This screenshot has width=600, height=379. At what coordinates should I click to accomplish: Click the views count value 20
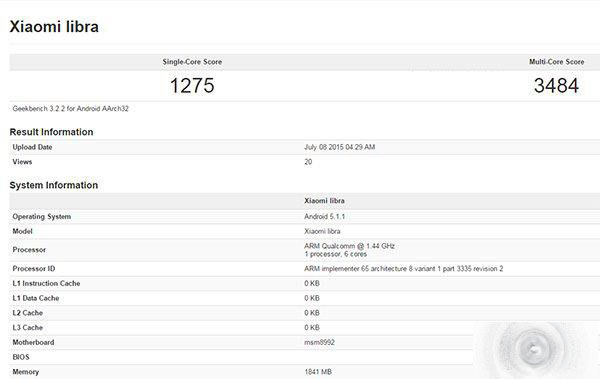(x=308, y=162)
